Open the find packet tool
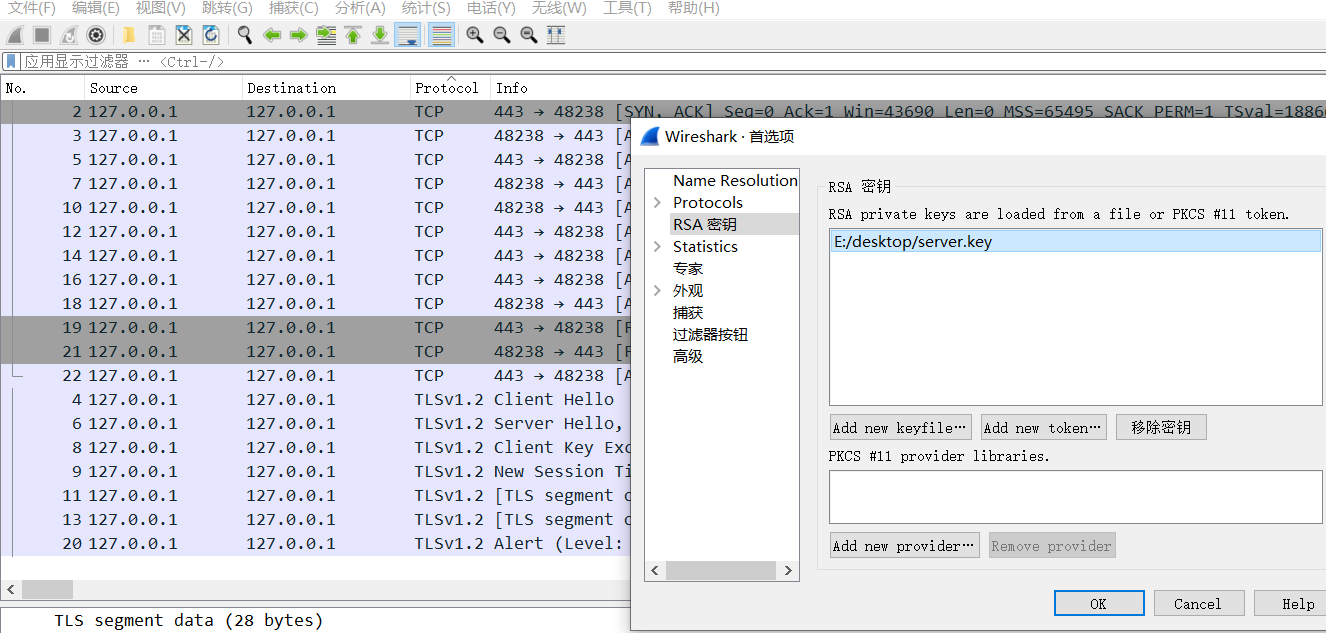This screenshot has height=633, width=1326. [x=243, y=35]
